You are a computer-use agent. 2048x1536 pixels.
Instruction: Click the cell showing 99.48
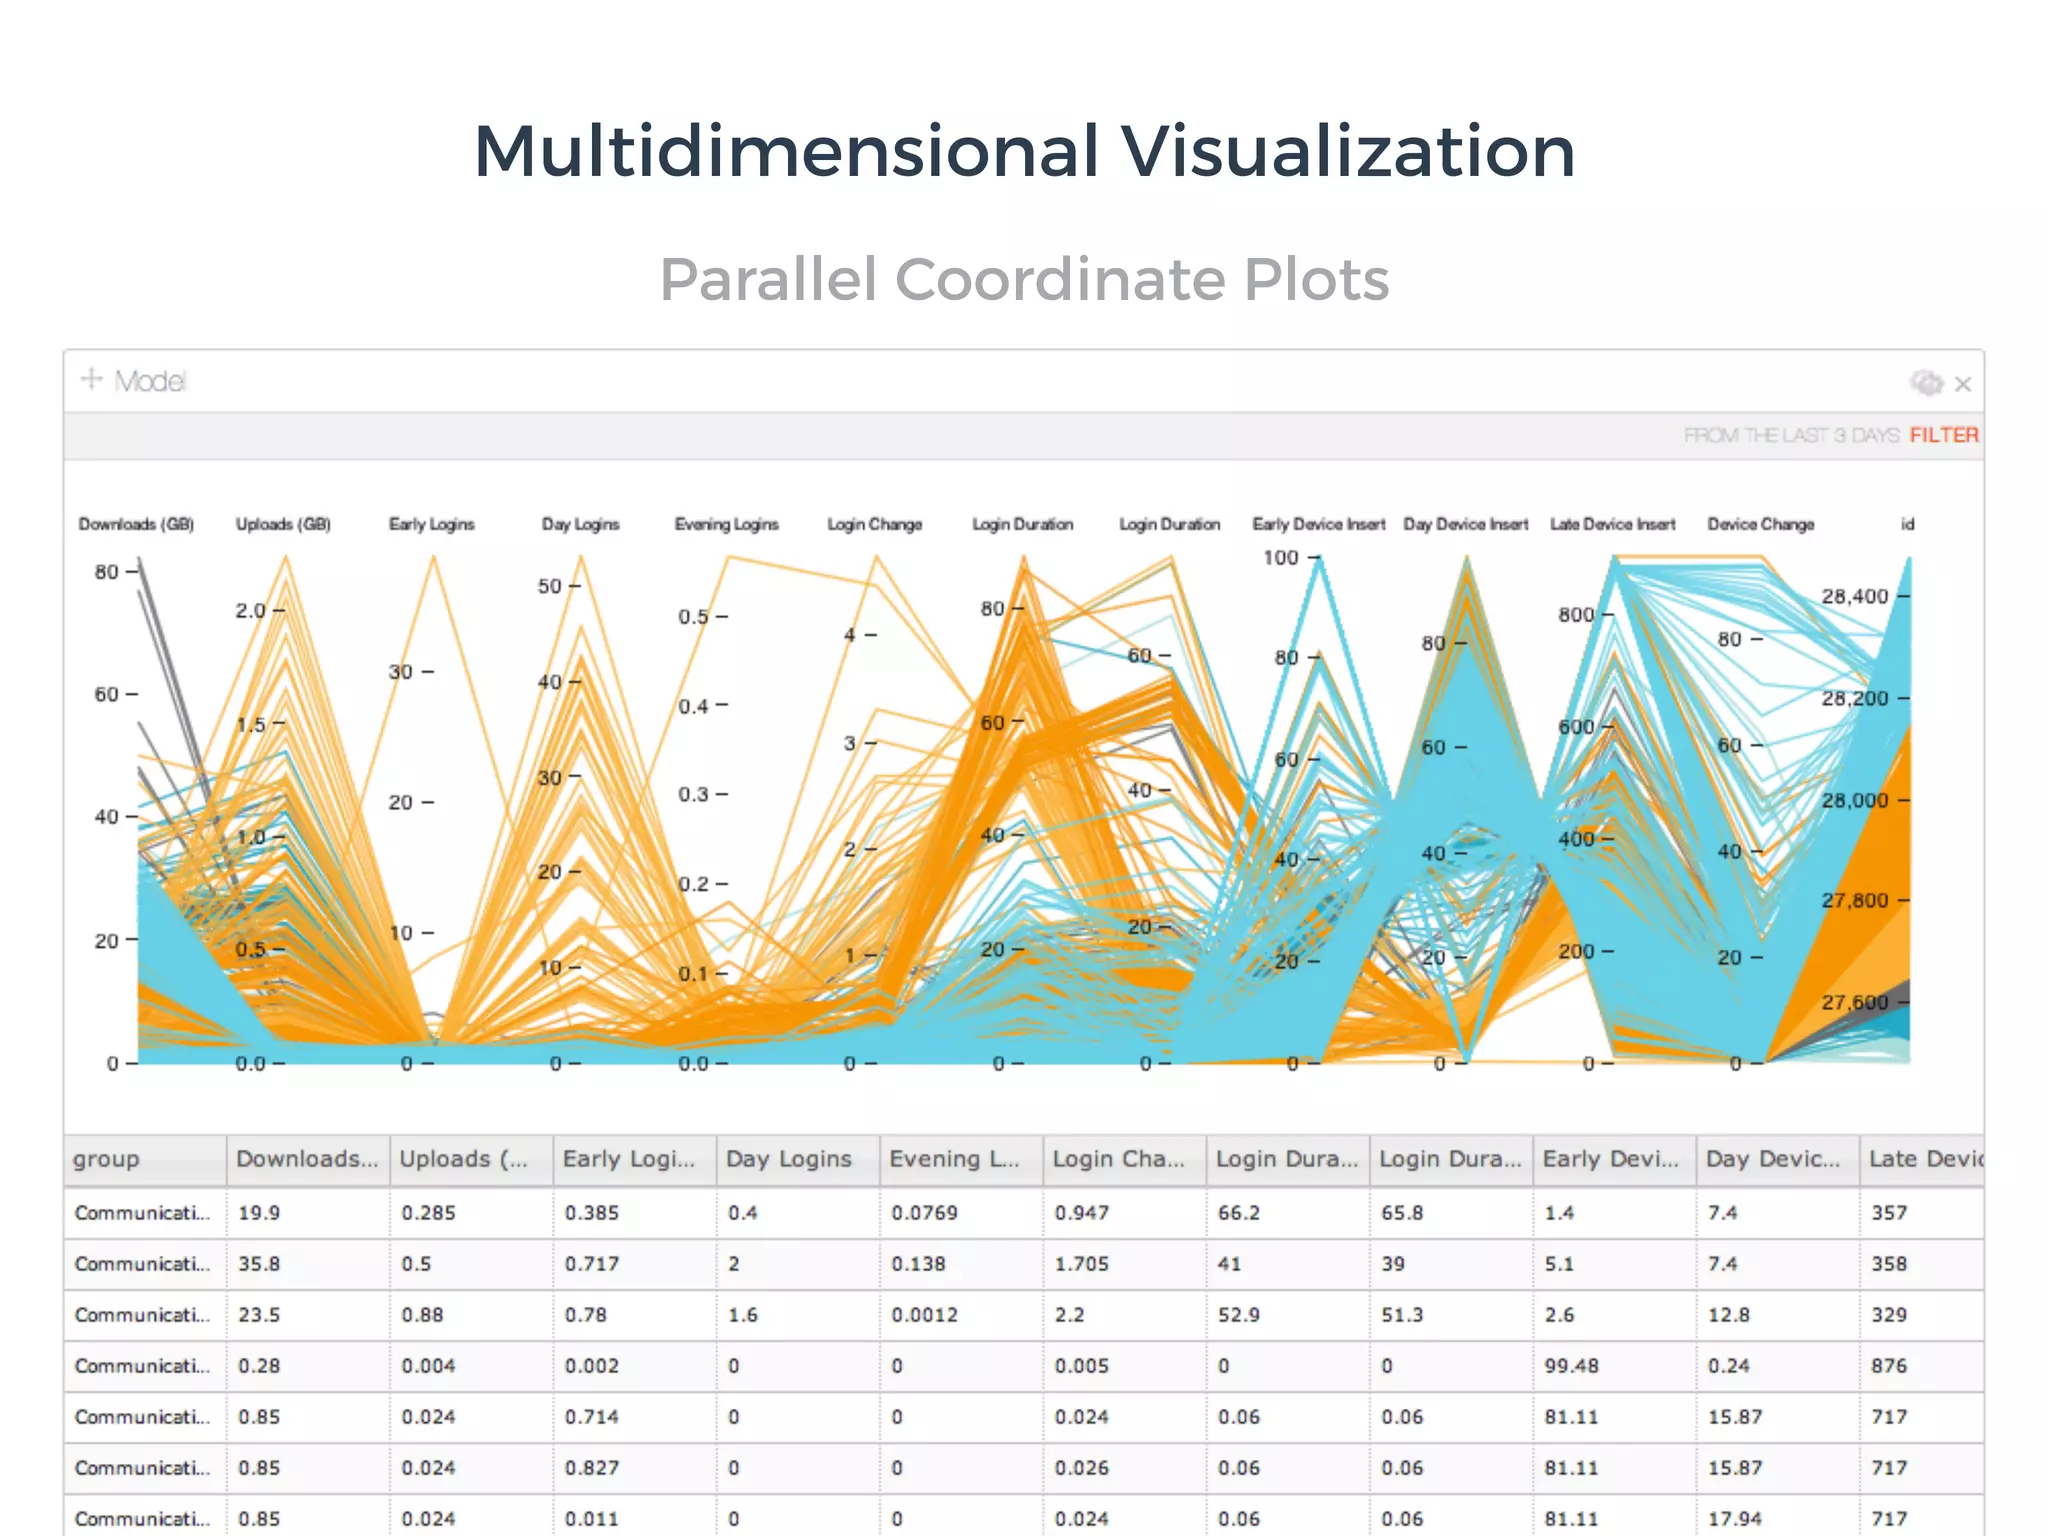(x=1571, y=1366)
